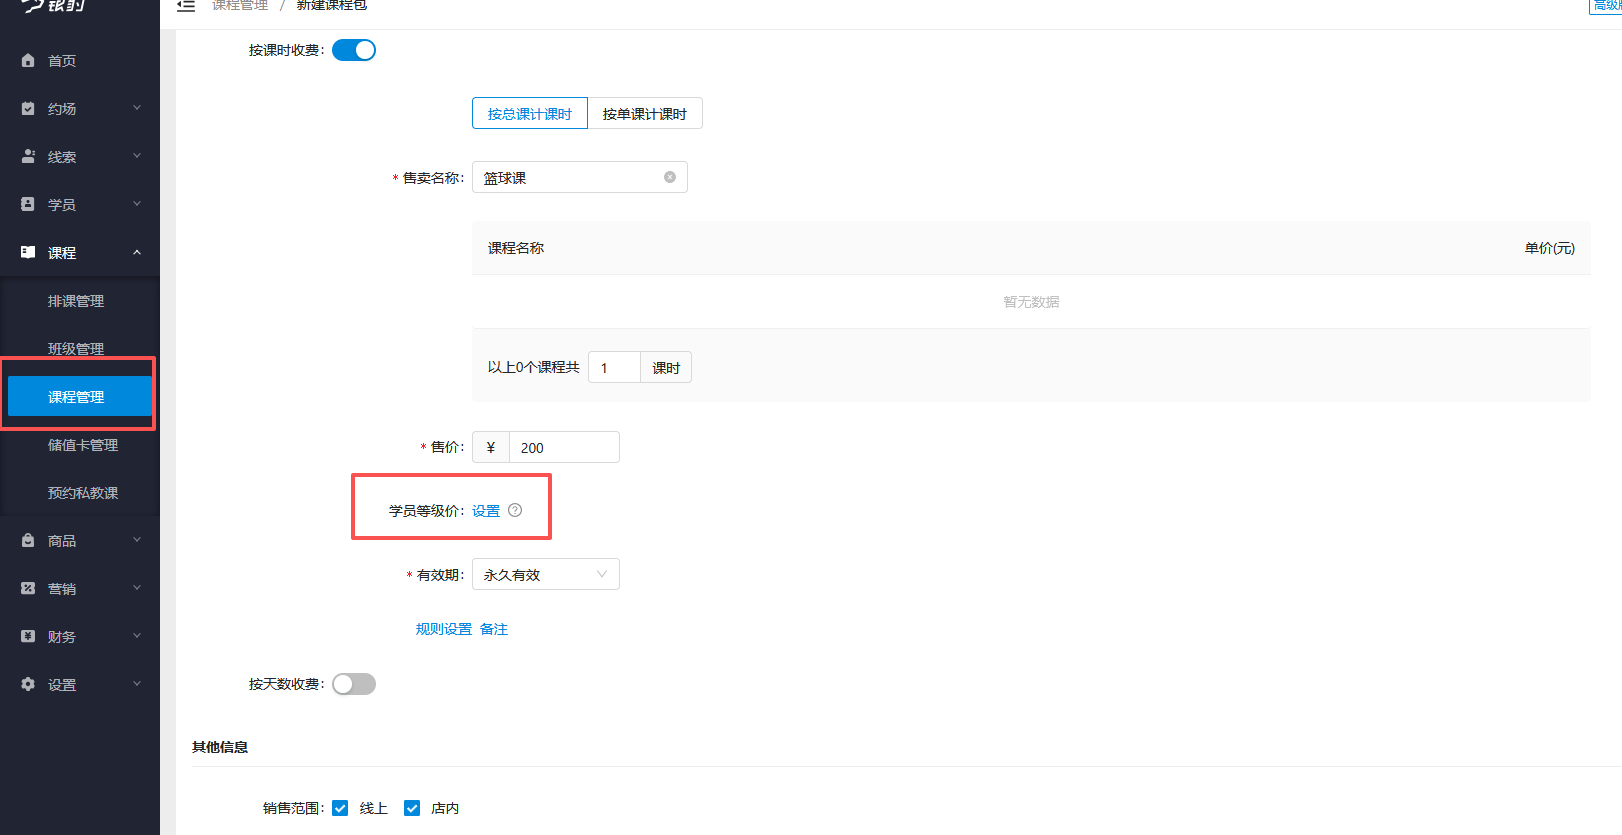Expand the 财务 sidebar menu arrow
The image size is (1622, 835).
click(x=137, y=636)
